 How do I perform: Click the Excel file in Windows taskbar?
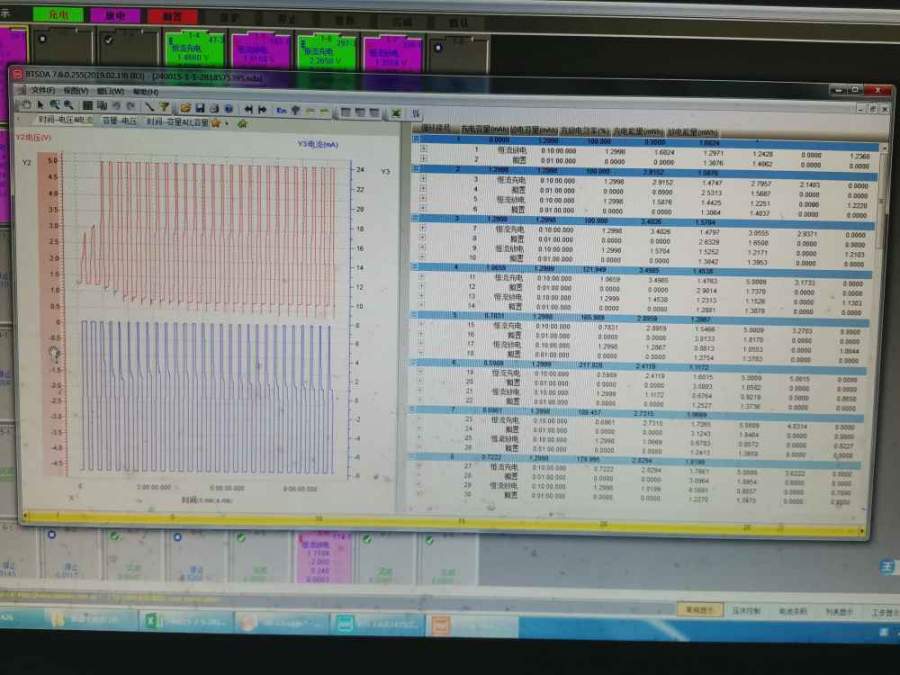point(170,622)
